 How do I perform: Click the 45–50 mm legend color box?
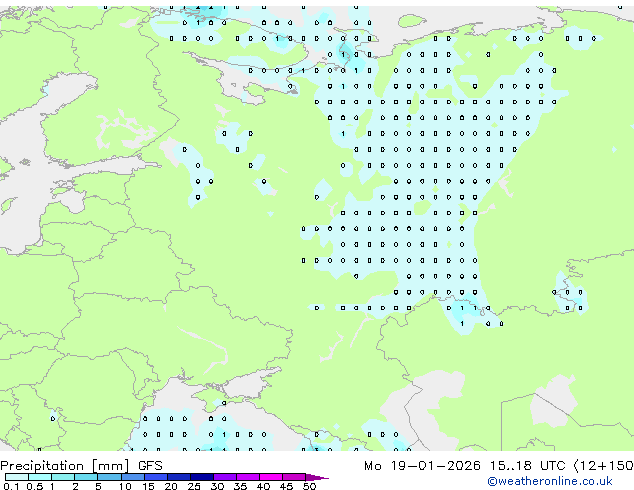click(294, 477)
